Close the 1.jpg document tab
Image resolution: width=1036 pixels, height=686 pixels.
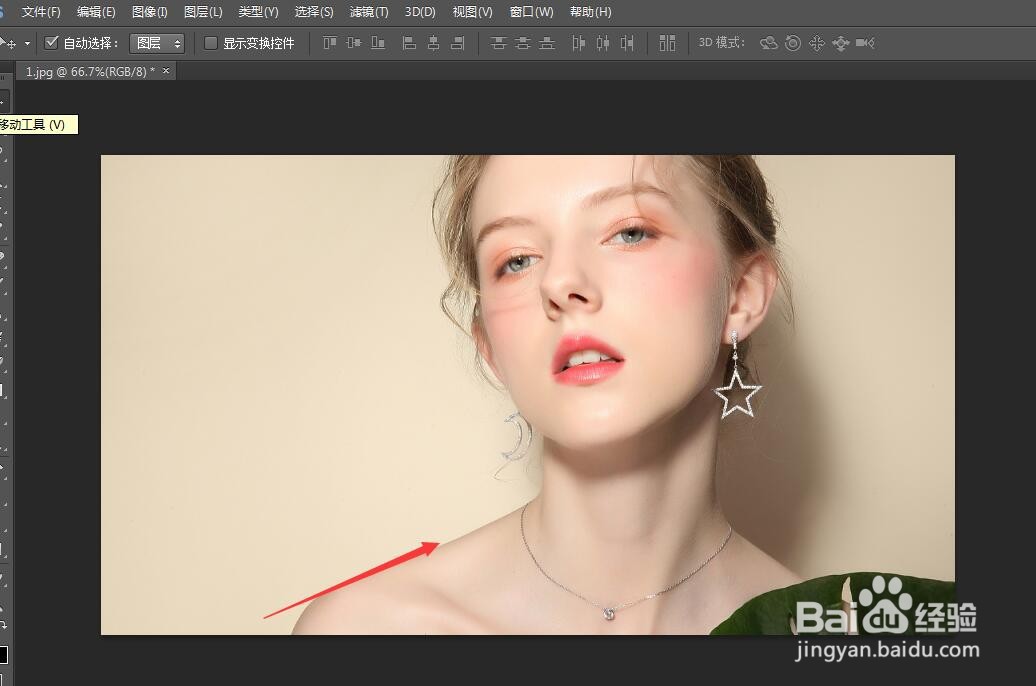pyautogui.click(x=166, y=71)
